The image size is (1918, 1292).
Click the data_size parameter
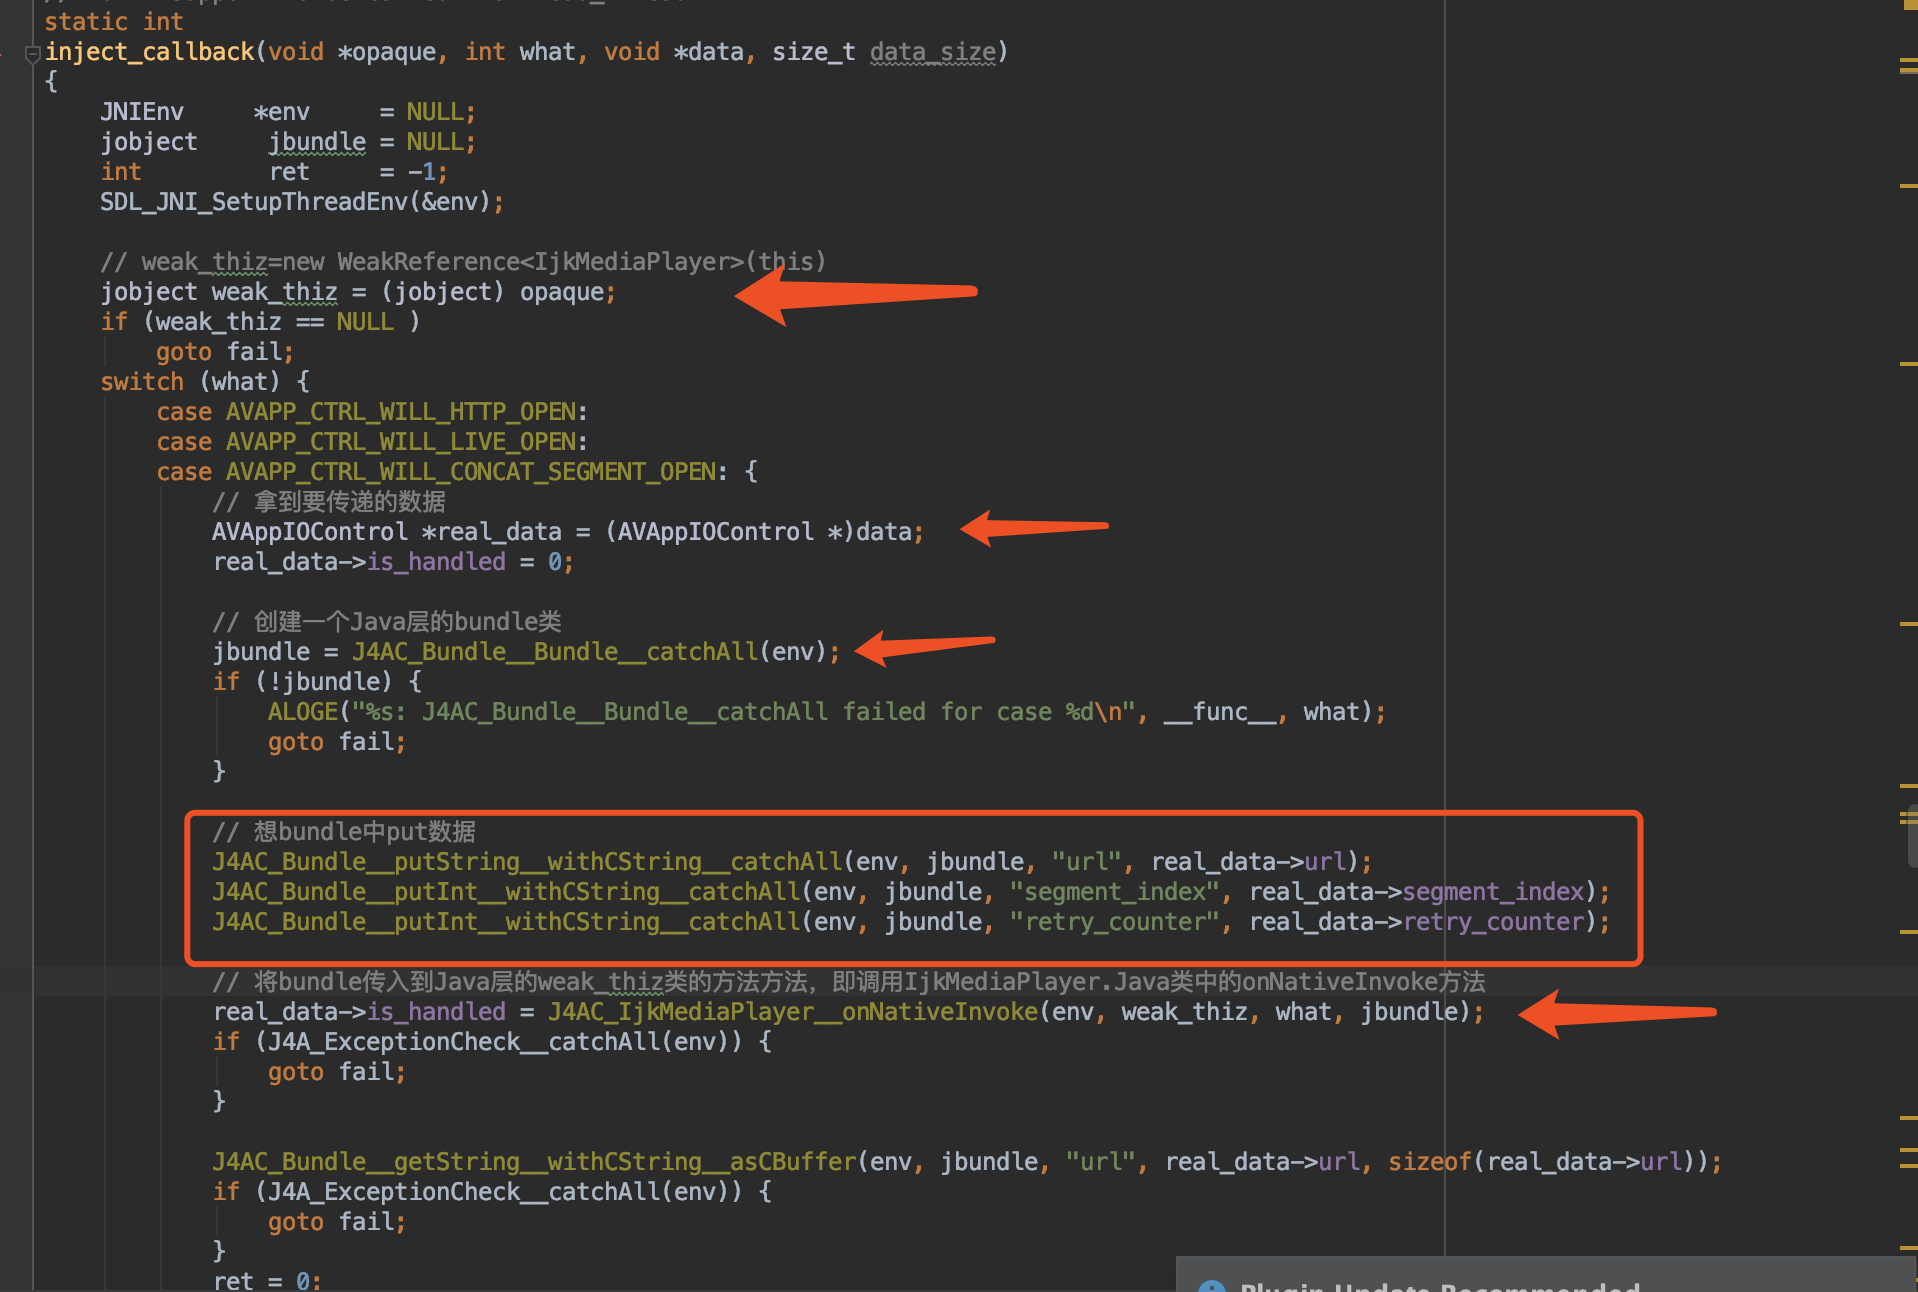click(x=933, y=52)
